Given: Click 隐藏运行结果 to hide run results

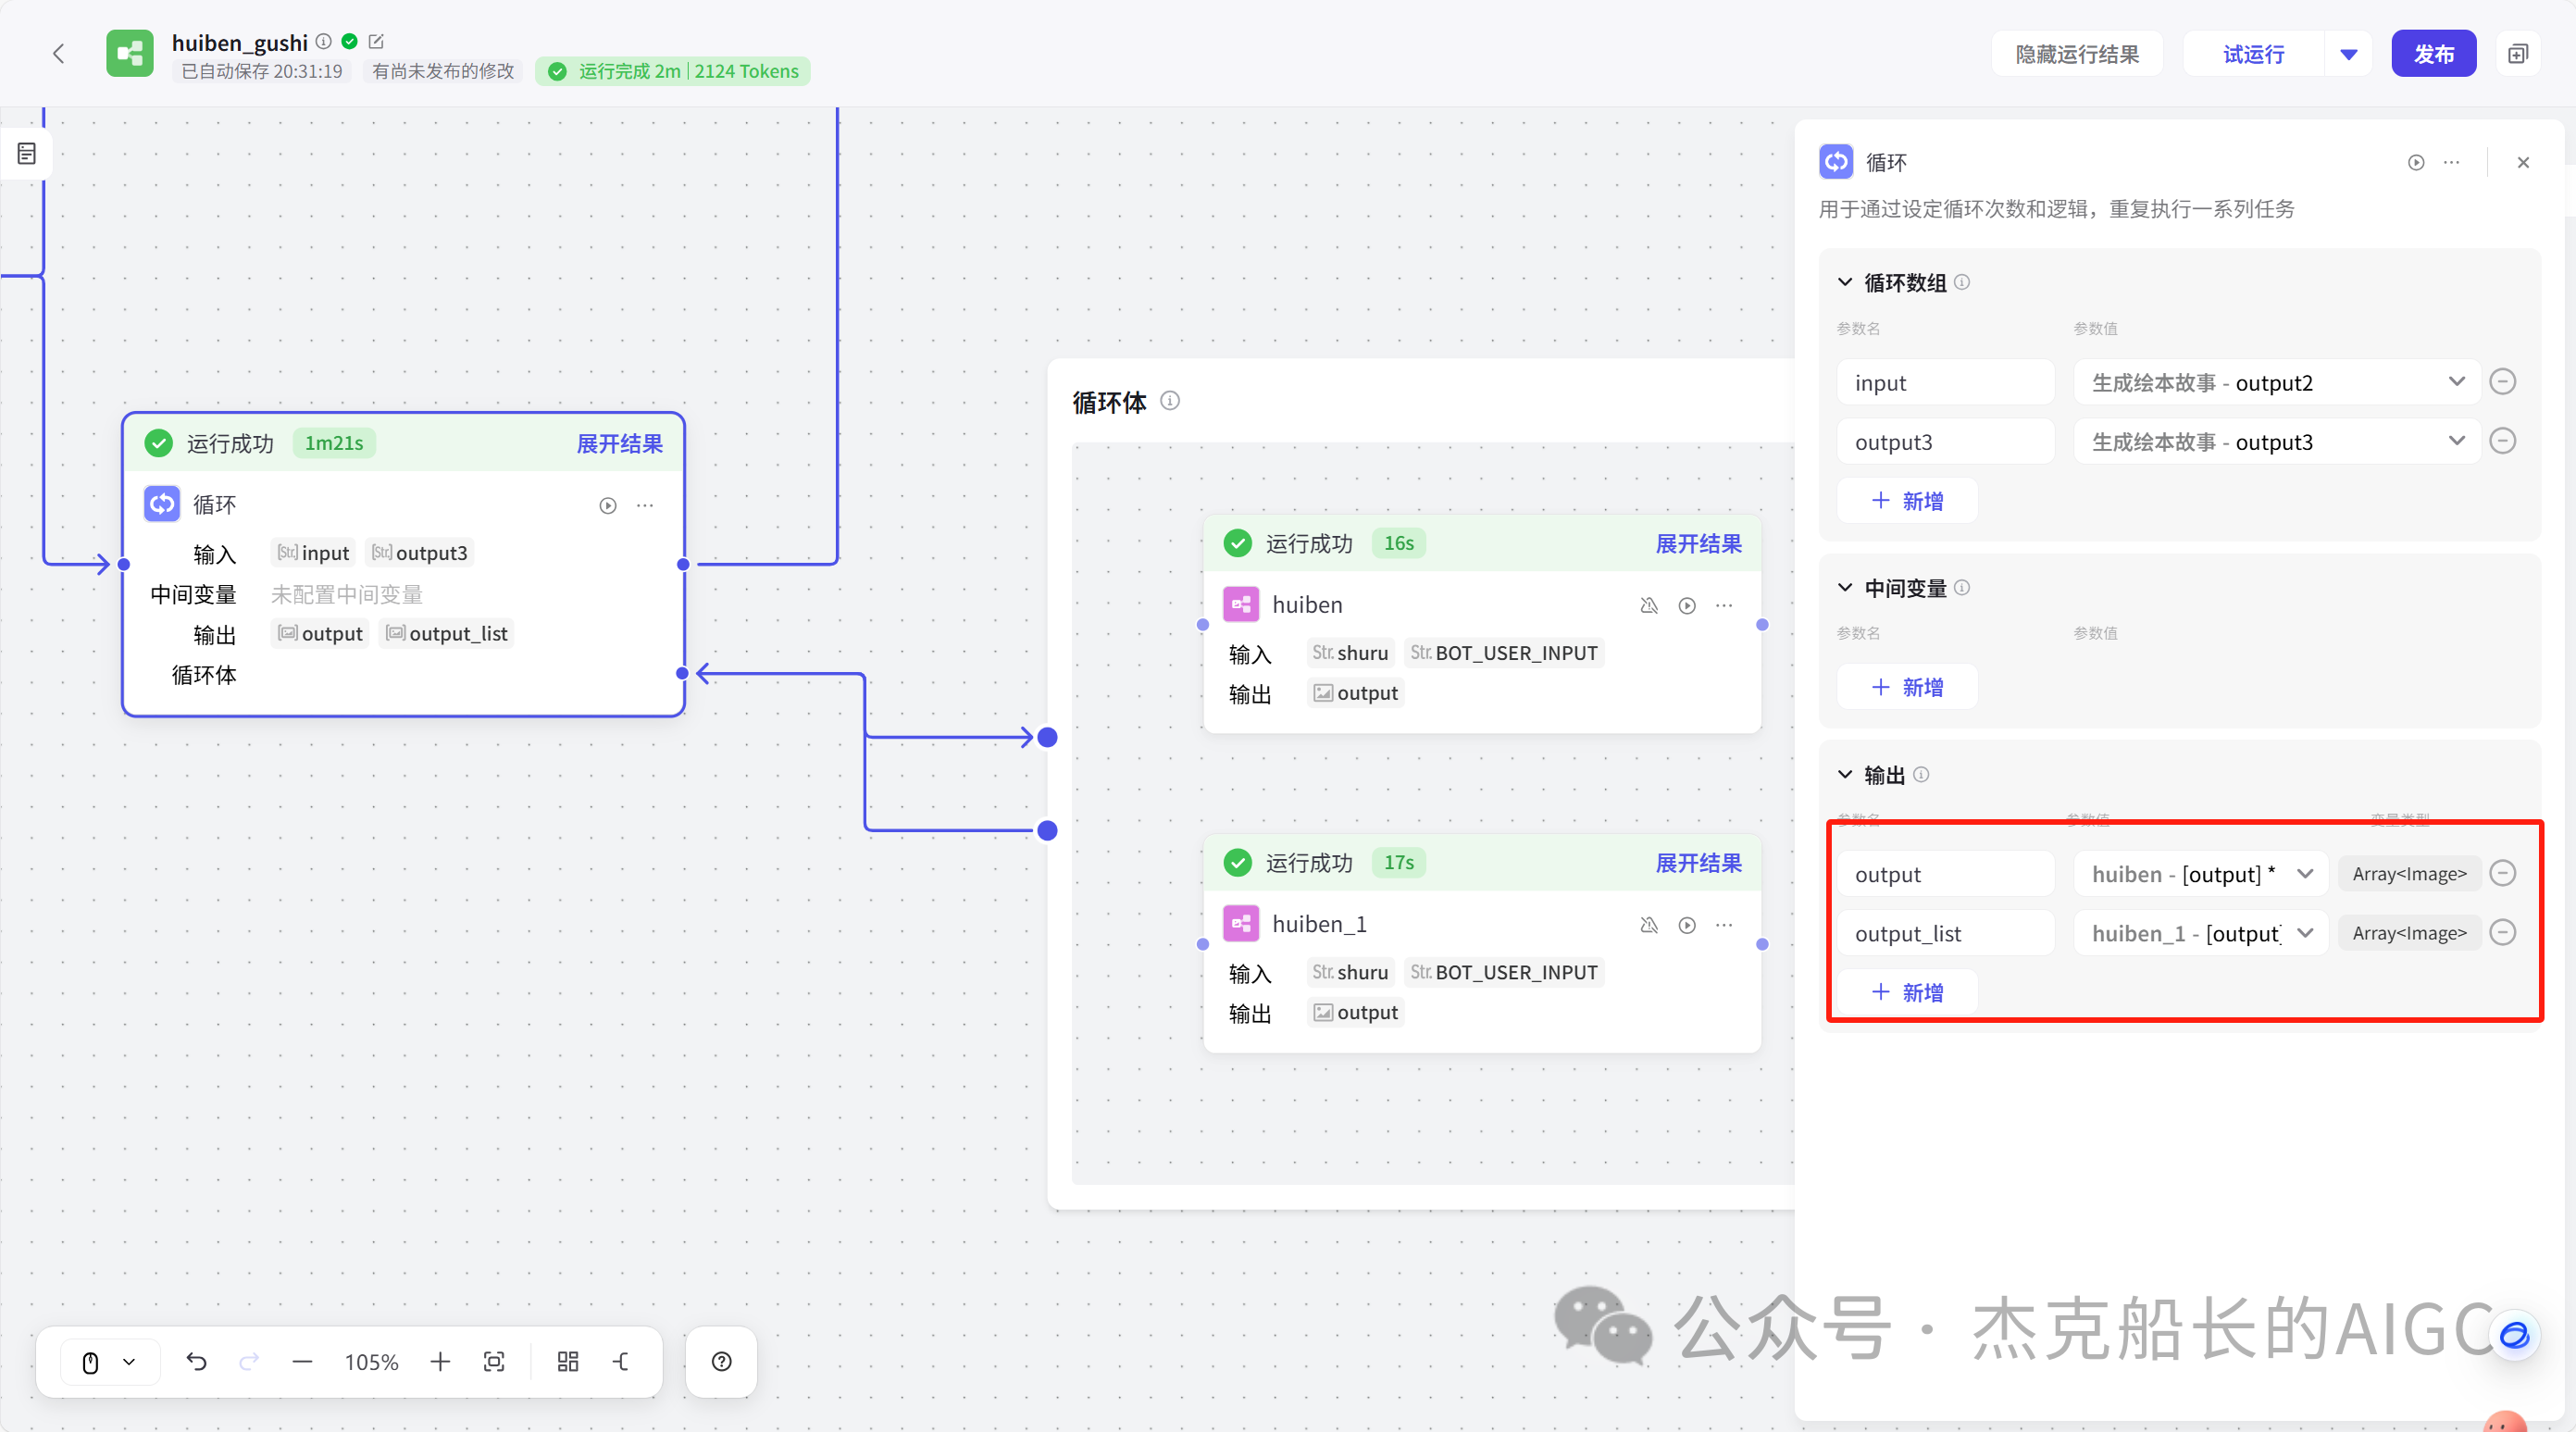Looking at the screenshot, I should pos(2076,53).
